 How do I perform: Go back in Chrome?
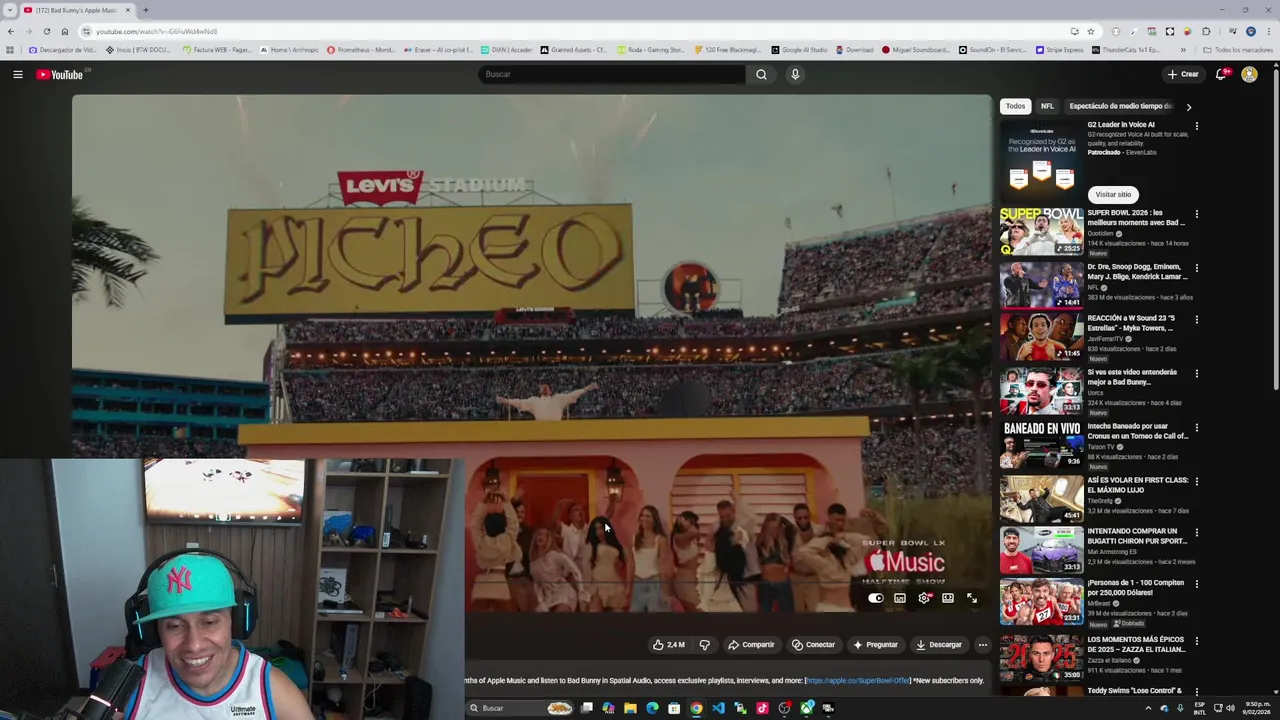(x=11, y=31)
